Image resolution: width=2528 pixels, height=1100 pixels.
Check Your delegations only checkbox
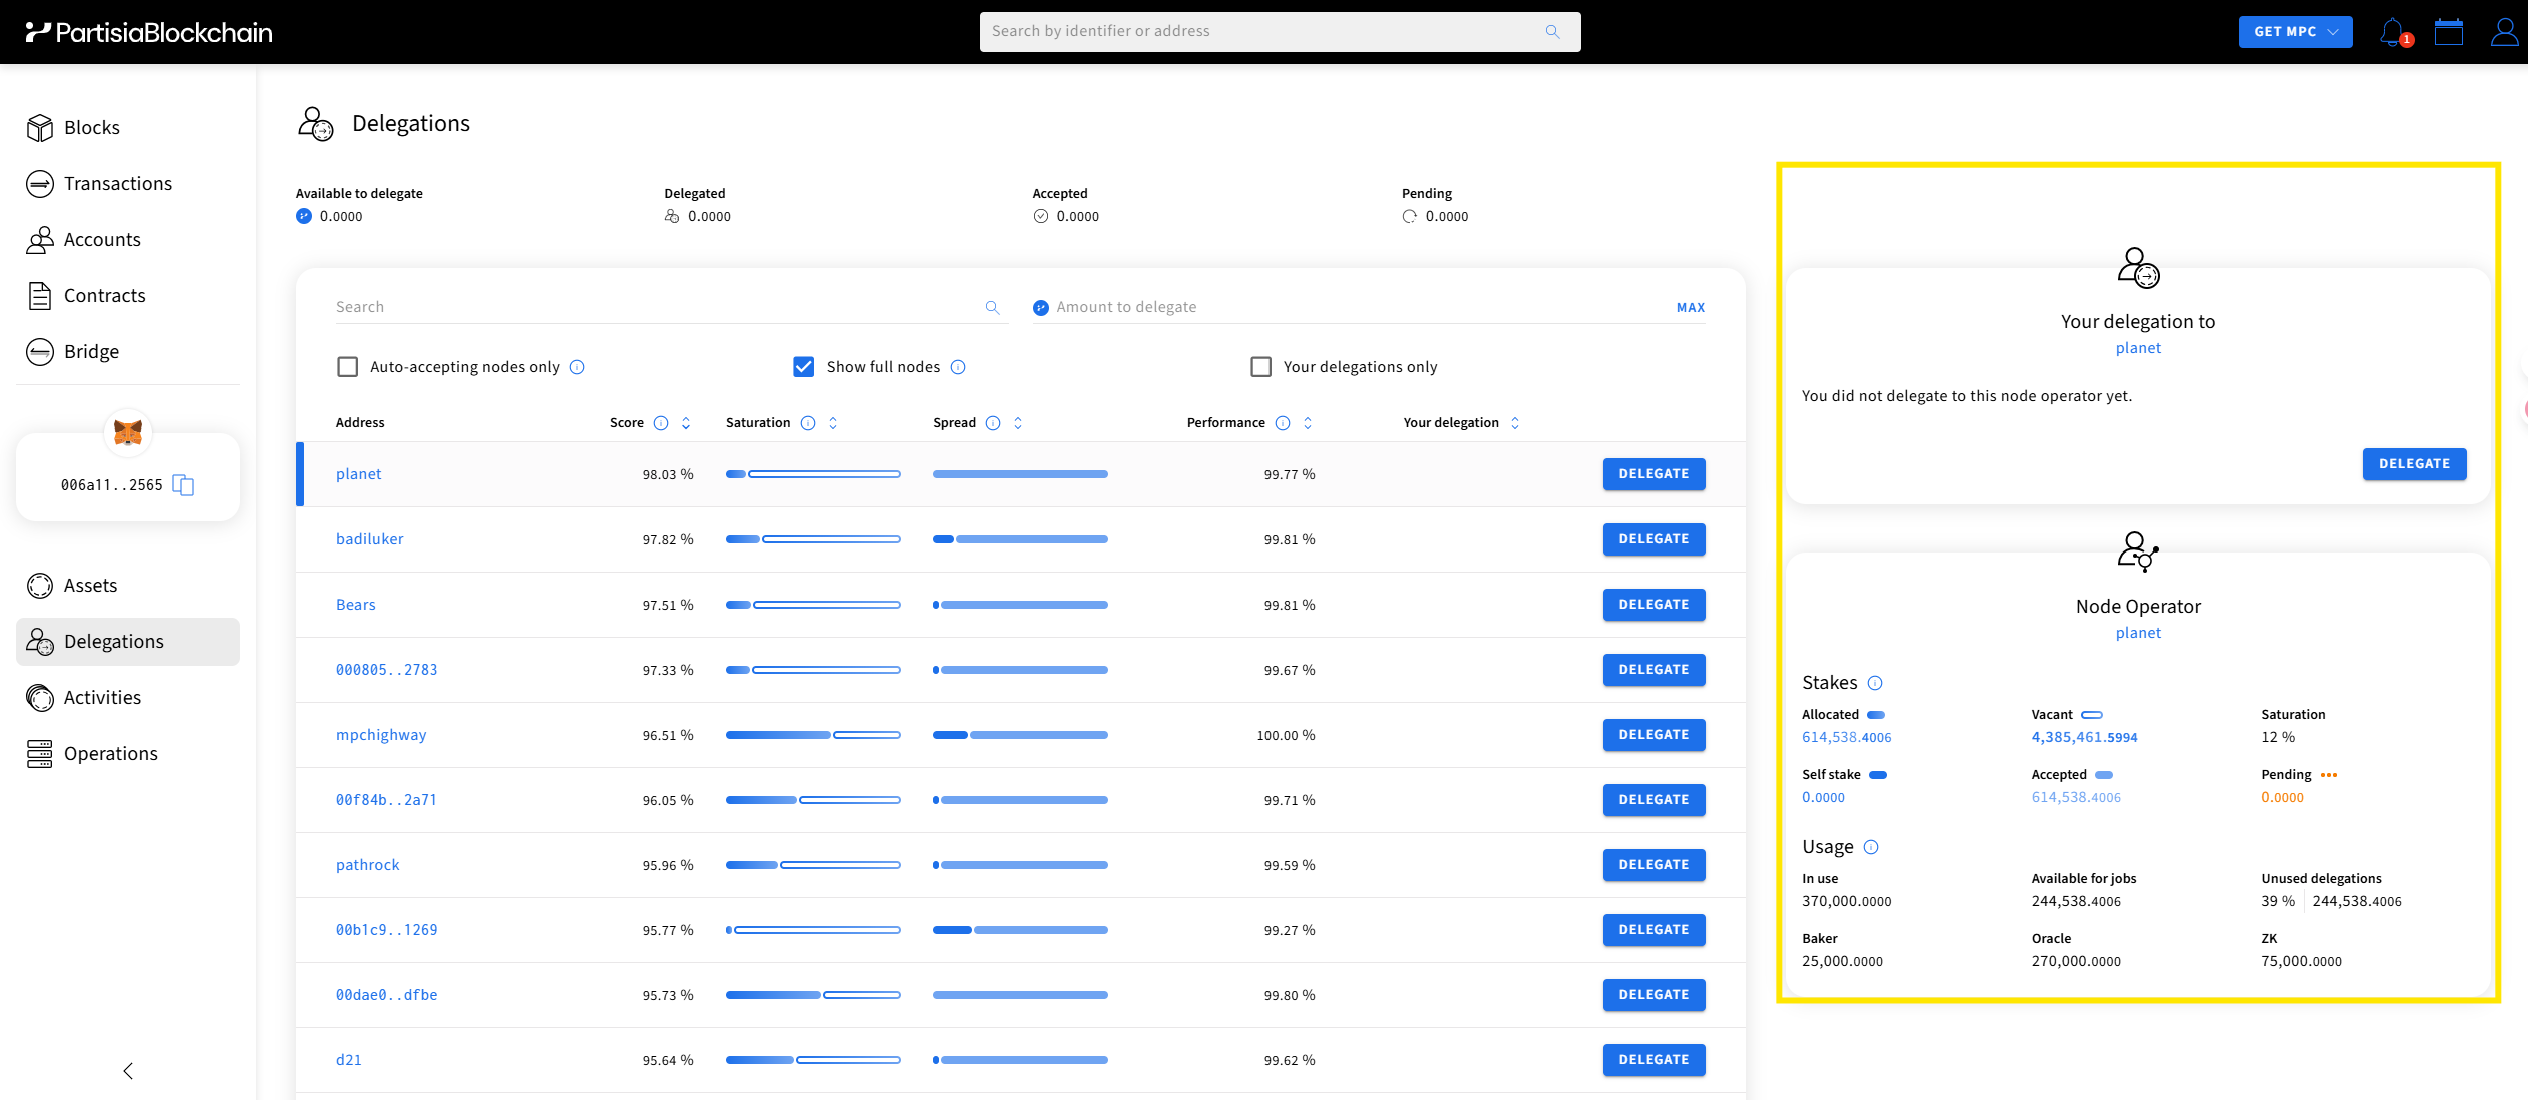point(1261,367)
